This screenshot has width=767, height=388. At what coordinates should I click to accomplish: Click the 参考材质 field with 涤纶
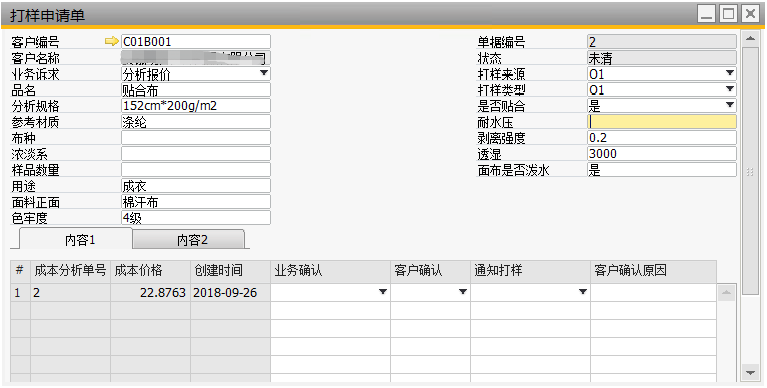tap(196, 122)
